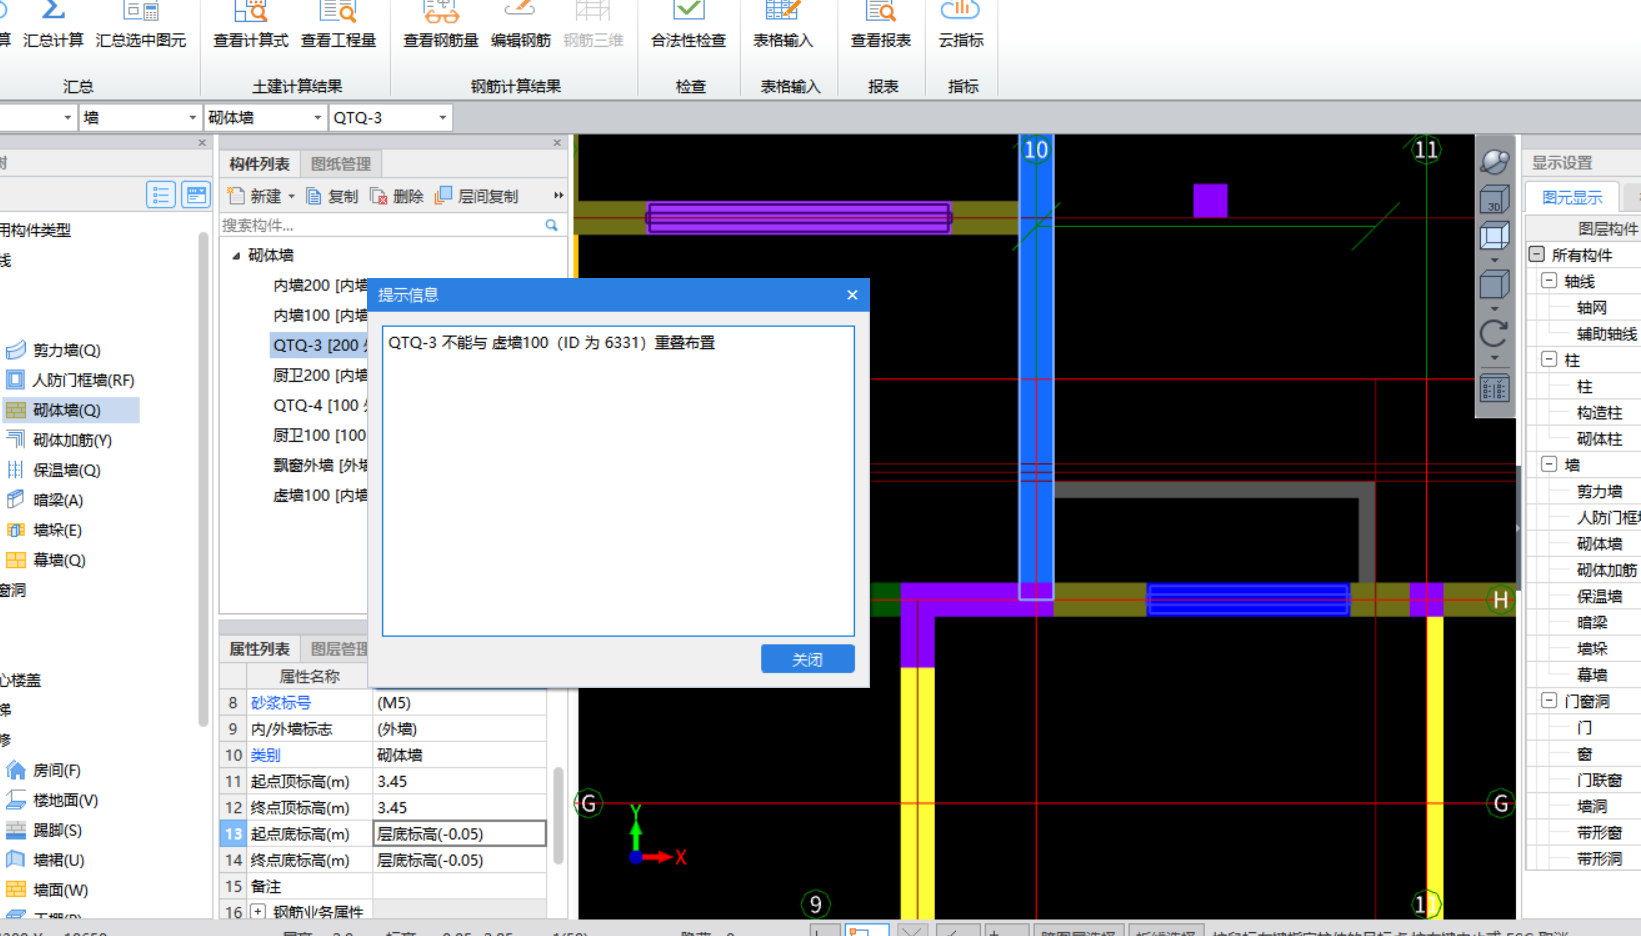The image size is (1641, 936).
Task: Select 虚墙100 in the component list
Action: (x=319, y=495)
